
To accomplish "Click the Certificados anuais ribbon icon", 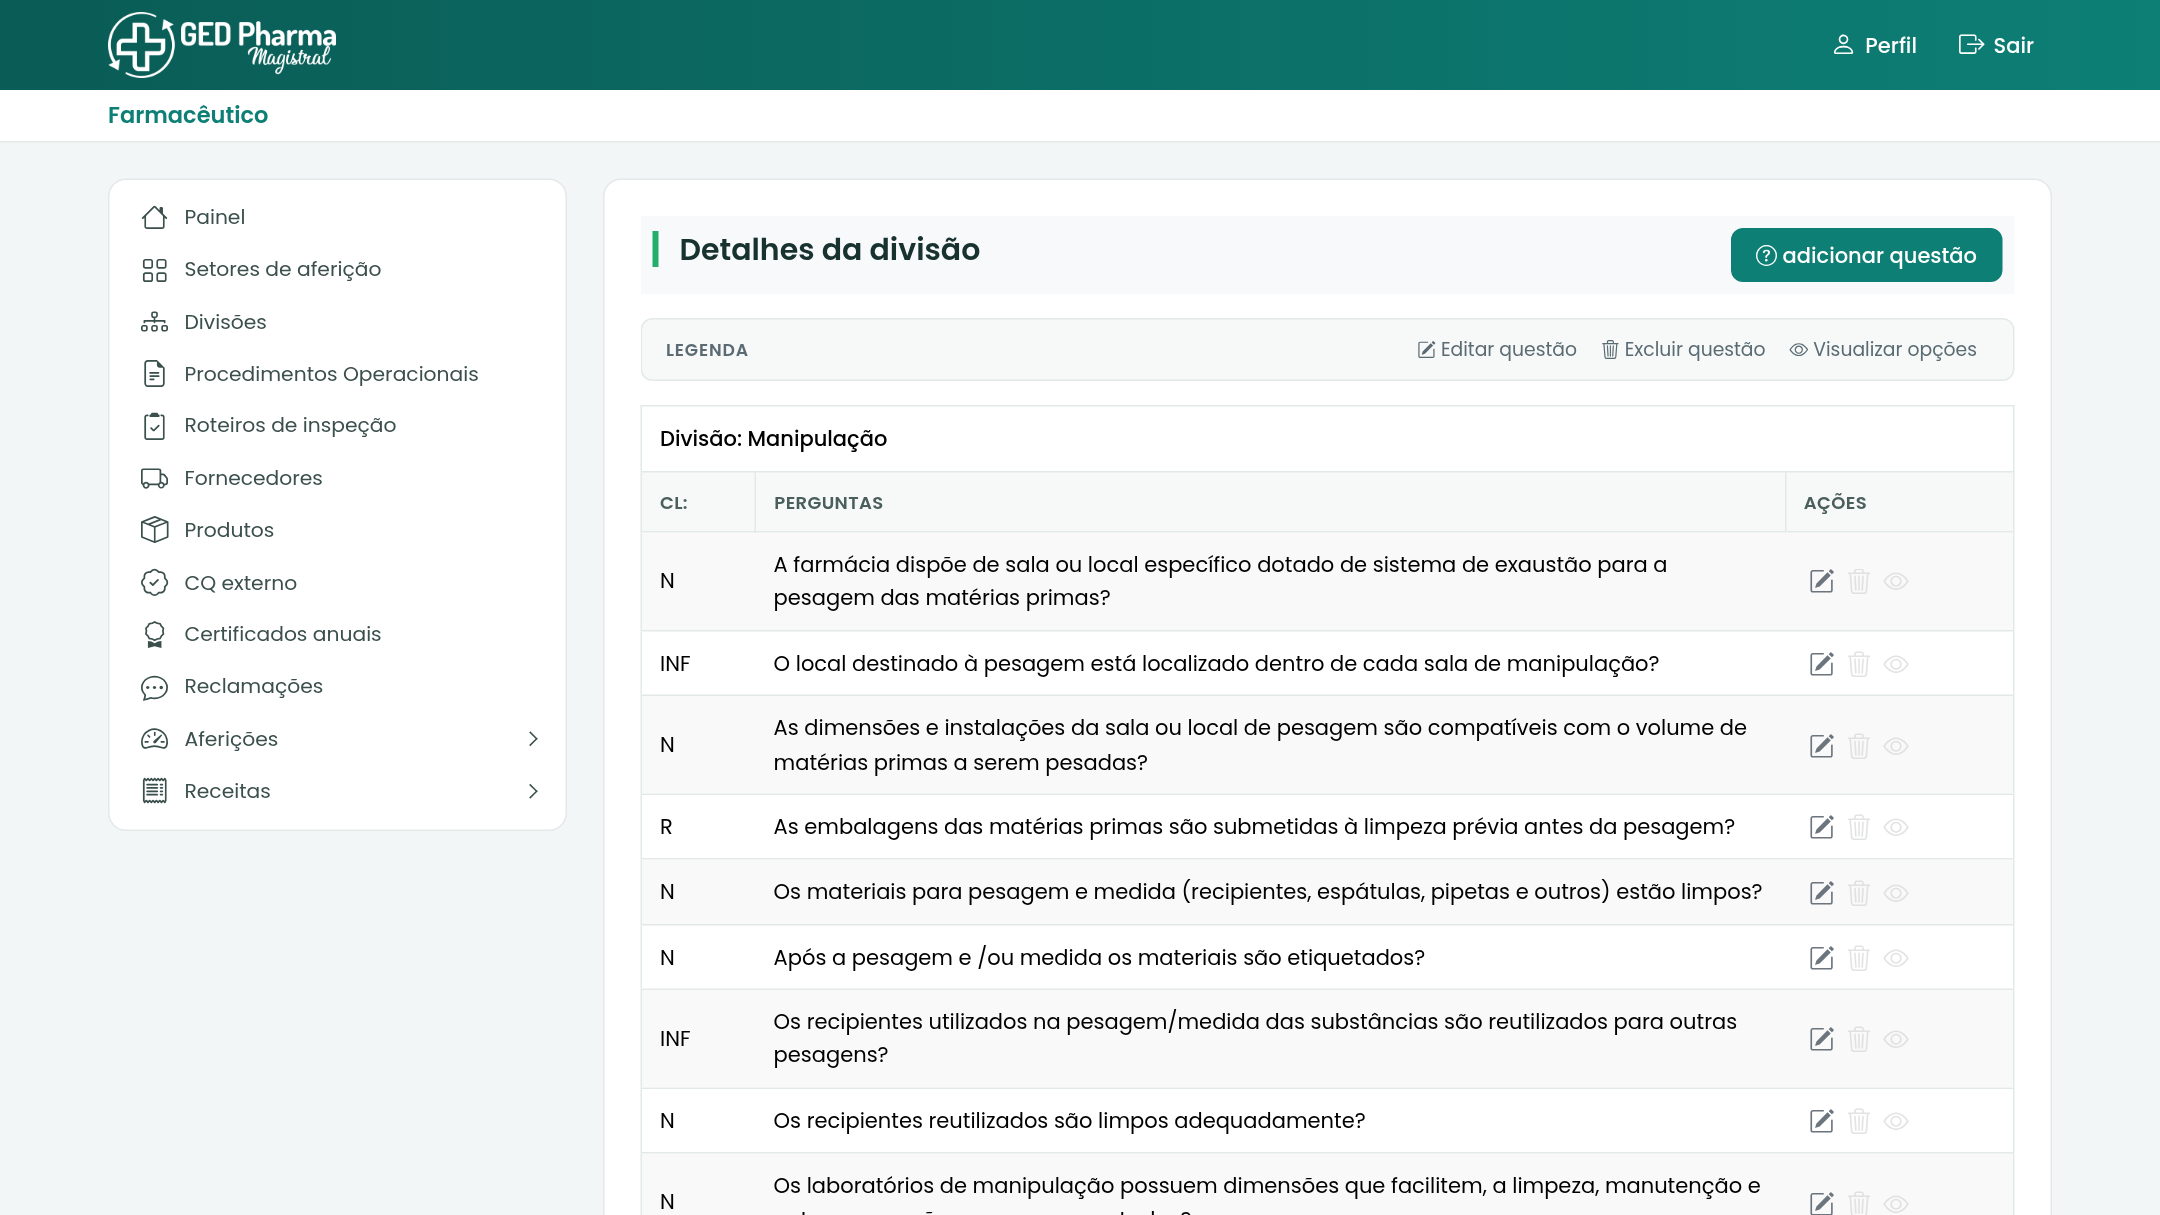I will click(154, 634).
